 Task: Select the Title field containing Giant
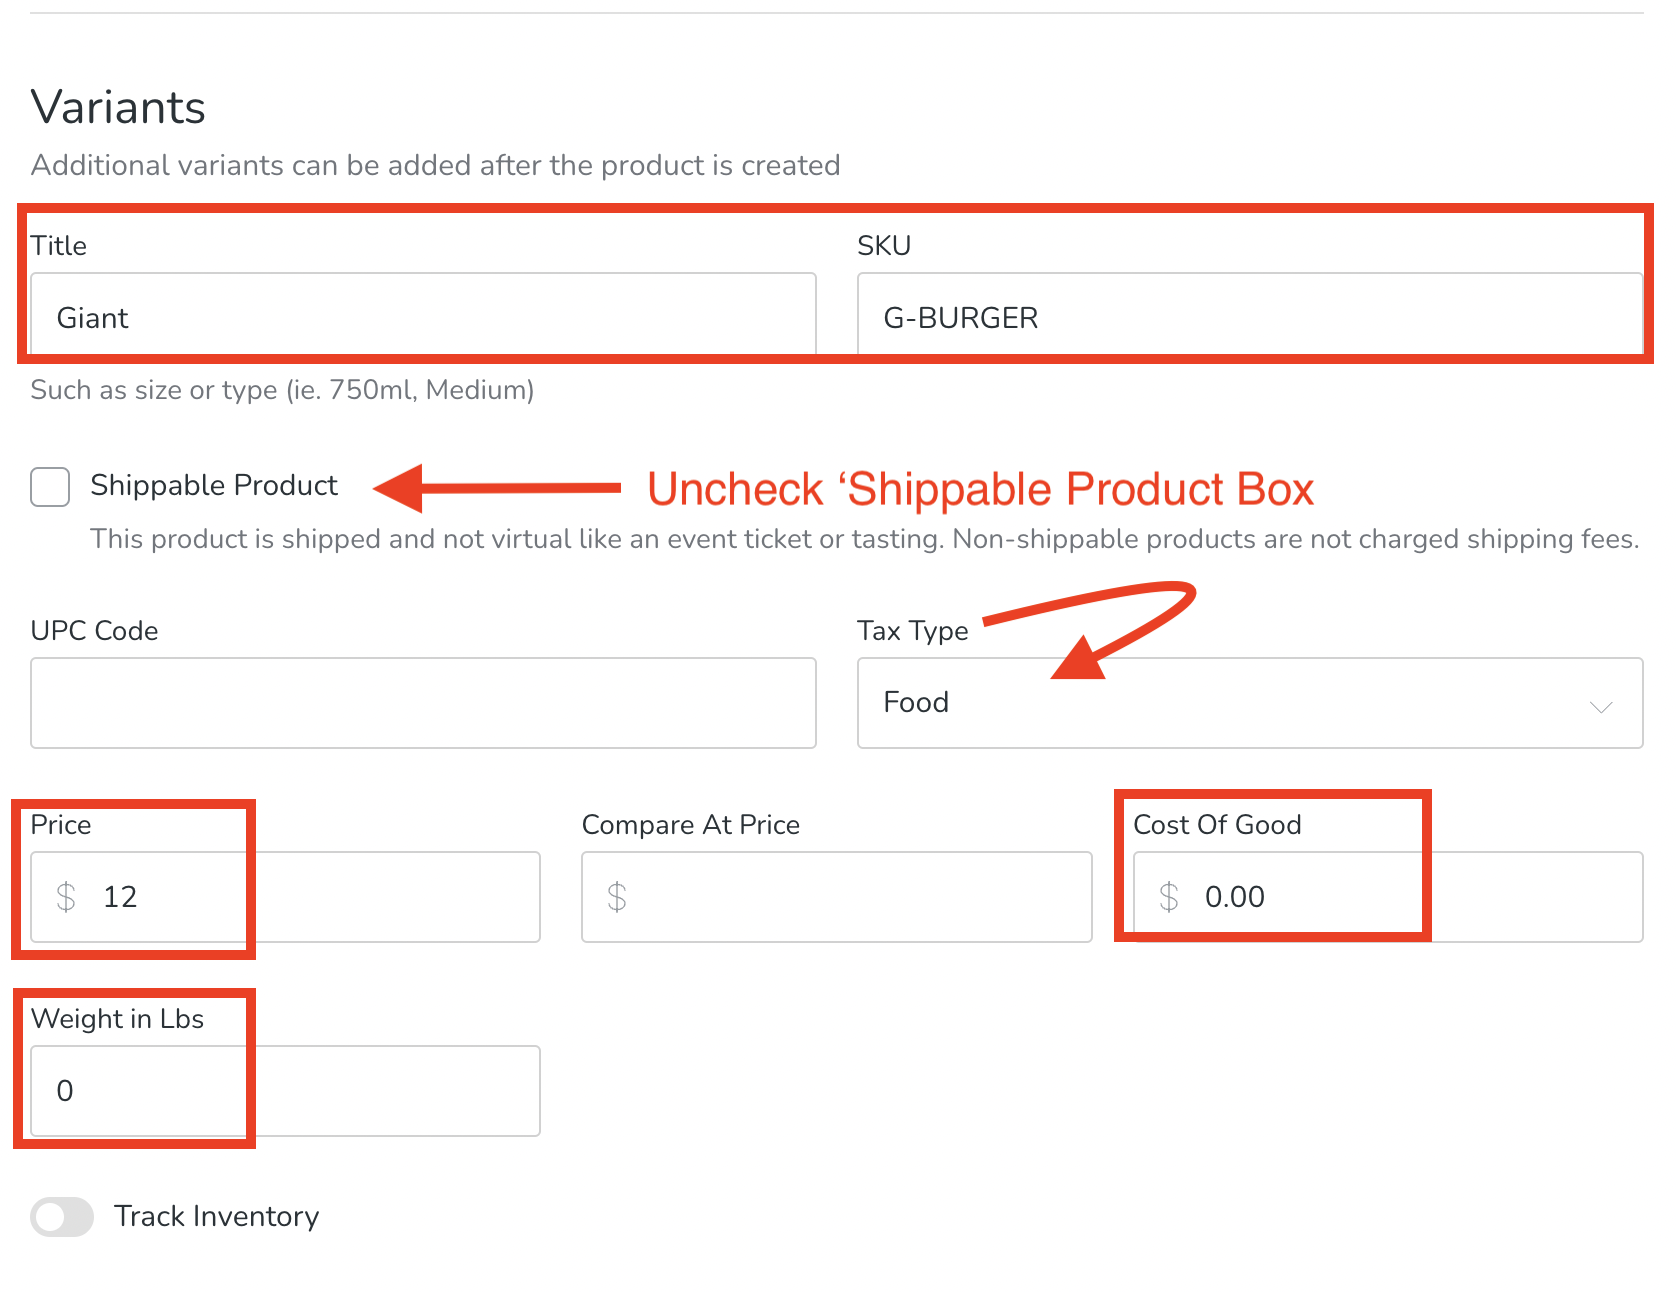(420, 316)
